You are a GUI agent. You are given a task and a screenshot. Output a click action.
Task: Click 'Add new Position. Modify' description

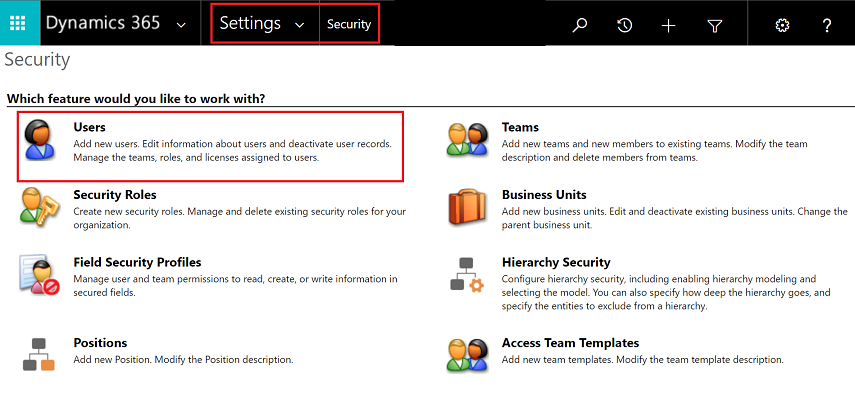coord(184,360)
